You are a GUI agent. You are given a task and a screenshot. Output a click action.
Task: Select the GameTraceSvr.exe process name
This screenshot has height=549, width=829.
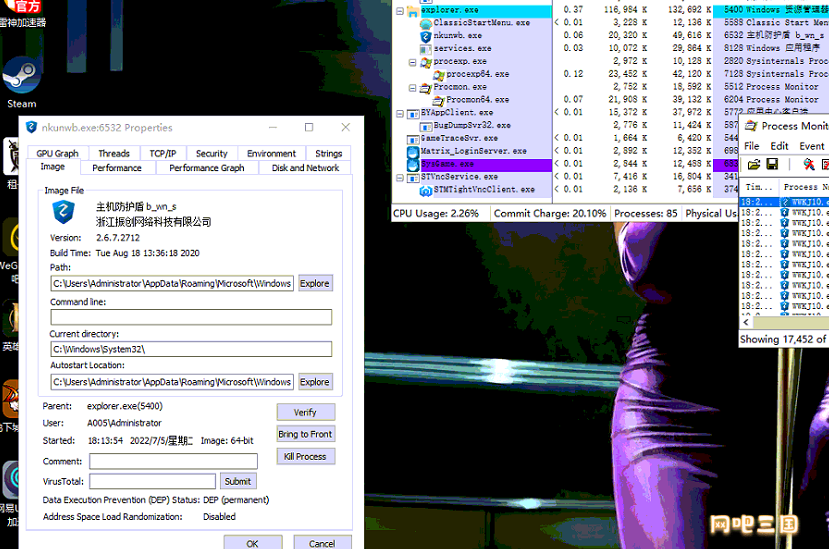(x=459, y=138)
